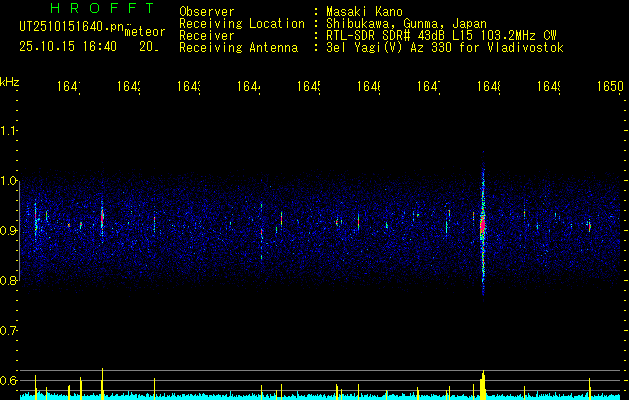
Task: Click the strongest red meteor echo
Action: point(482,225)
